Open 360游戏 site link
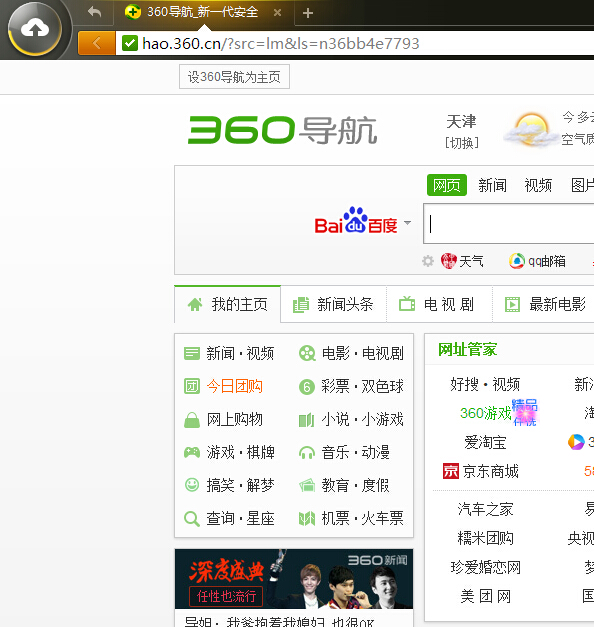 (486, 413)
